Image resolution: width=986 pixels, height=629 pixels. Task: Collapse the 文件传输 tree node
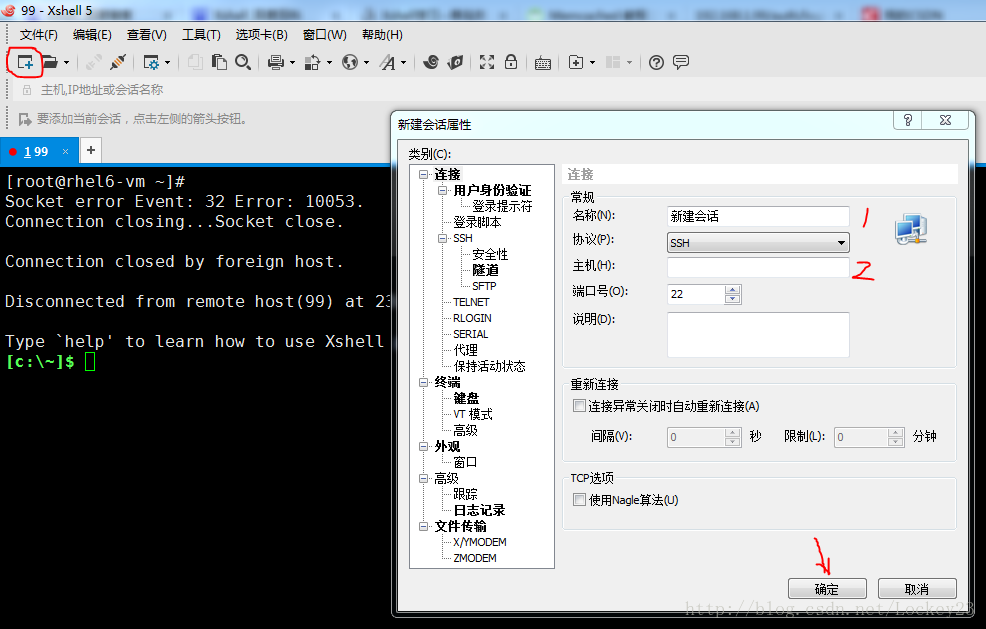point(424,526)
